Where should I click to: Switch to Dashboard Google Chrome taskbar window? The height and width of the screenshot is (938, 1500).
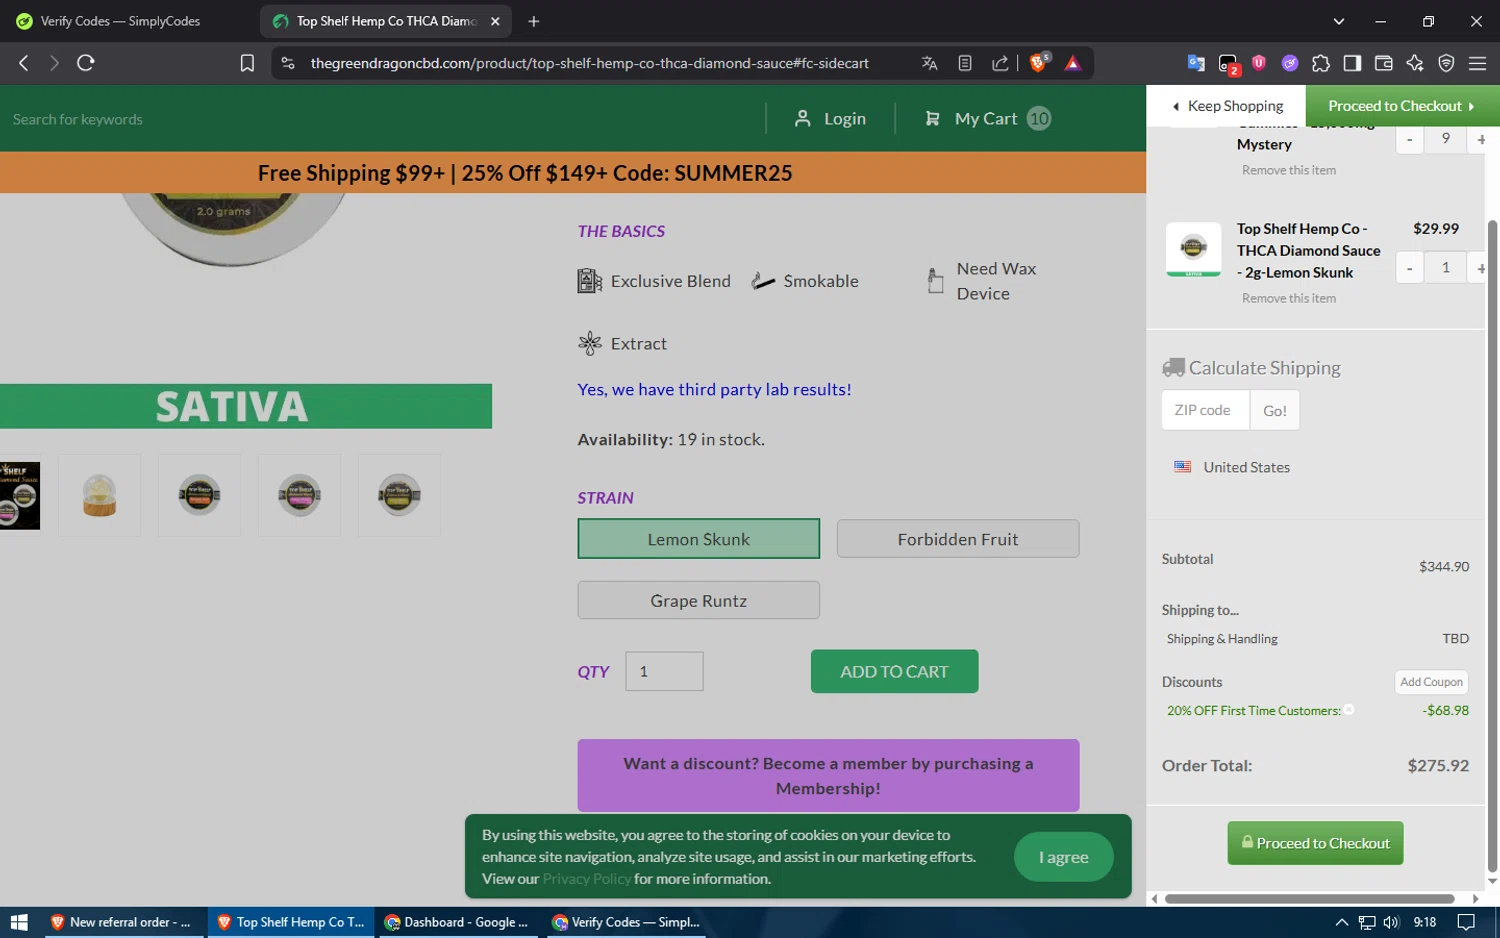click(x=458, y=922)
